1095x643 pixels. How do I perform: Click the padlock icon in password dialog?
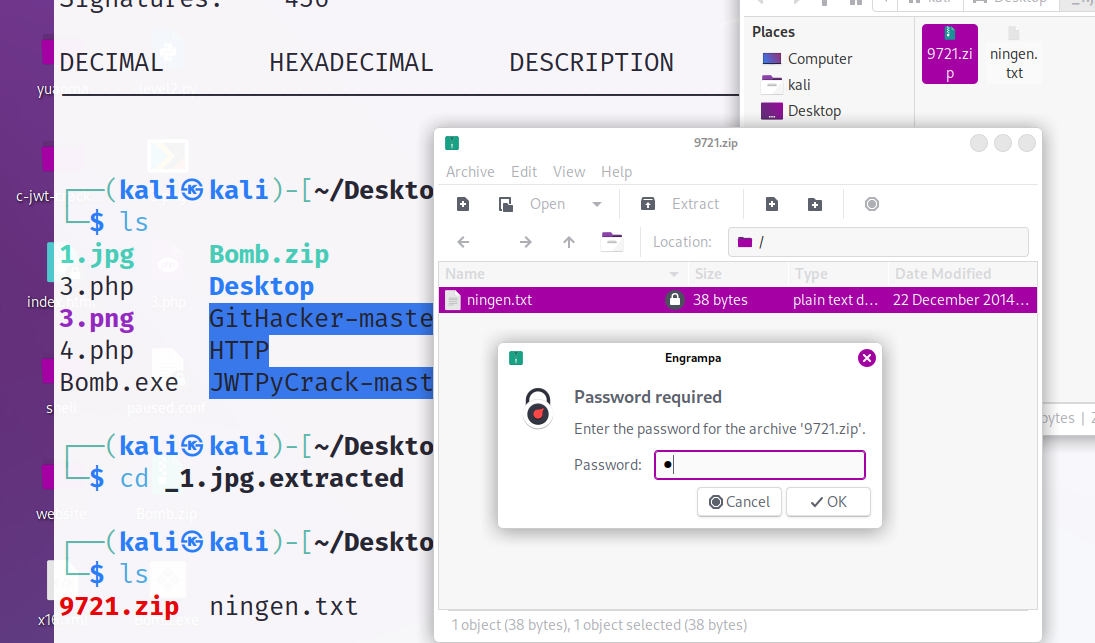538,408
